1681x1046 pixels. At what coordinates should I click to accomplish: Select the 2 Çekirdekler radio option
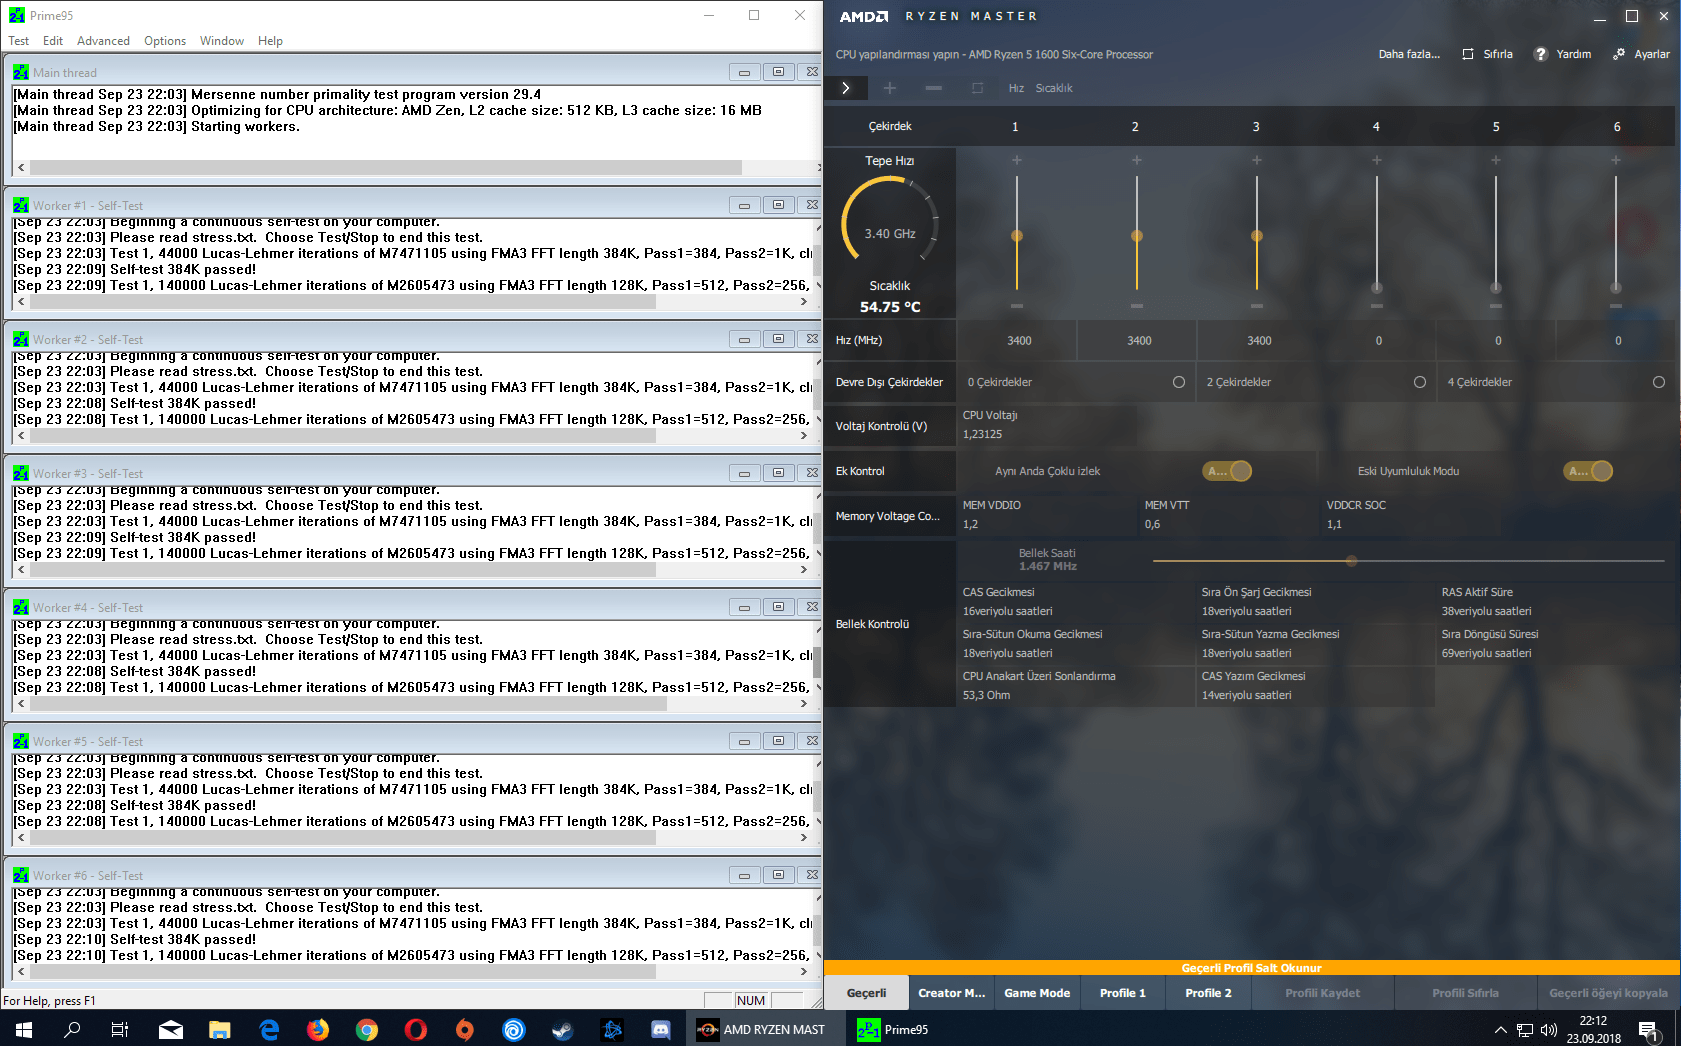point(1420,382)
